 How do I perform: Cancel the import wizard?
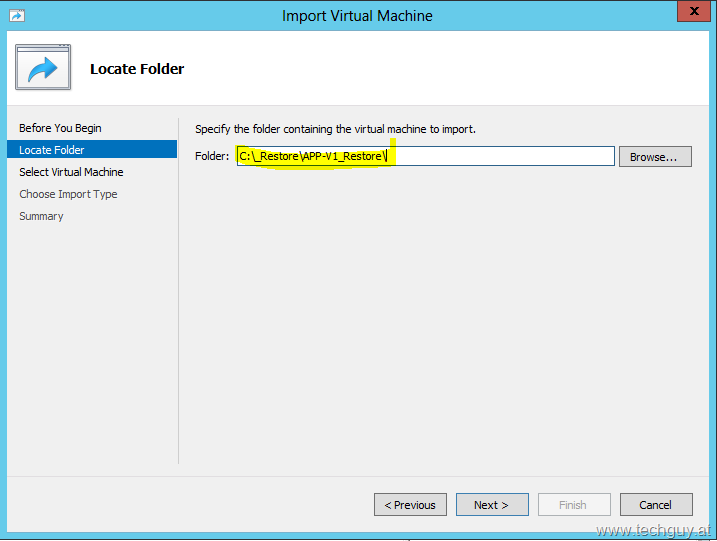pyautogui.click(x=656, y=505)
